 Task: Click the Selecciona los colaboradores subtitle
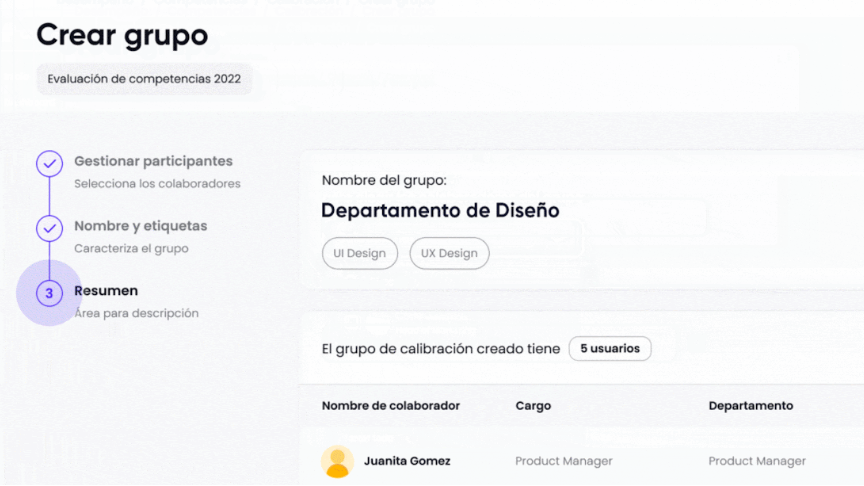click(x=157, y=183)
